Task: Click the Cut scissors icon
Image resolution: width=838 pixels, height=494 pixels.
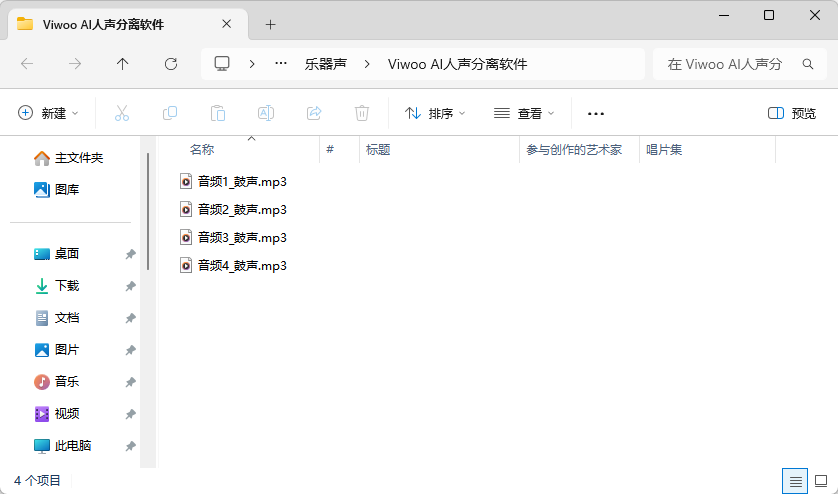Action: pos(122,113)
